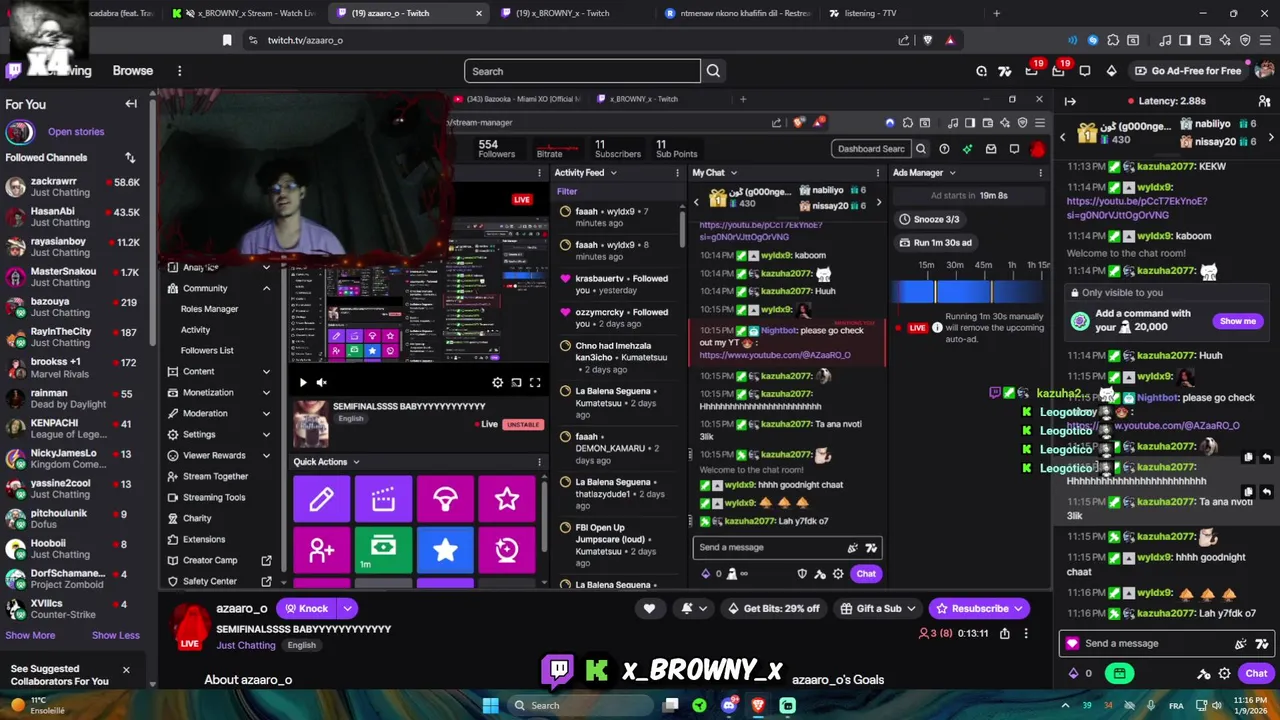Click the magenta outlined star Quick Action

[507, 499]
